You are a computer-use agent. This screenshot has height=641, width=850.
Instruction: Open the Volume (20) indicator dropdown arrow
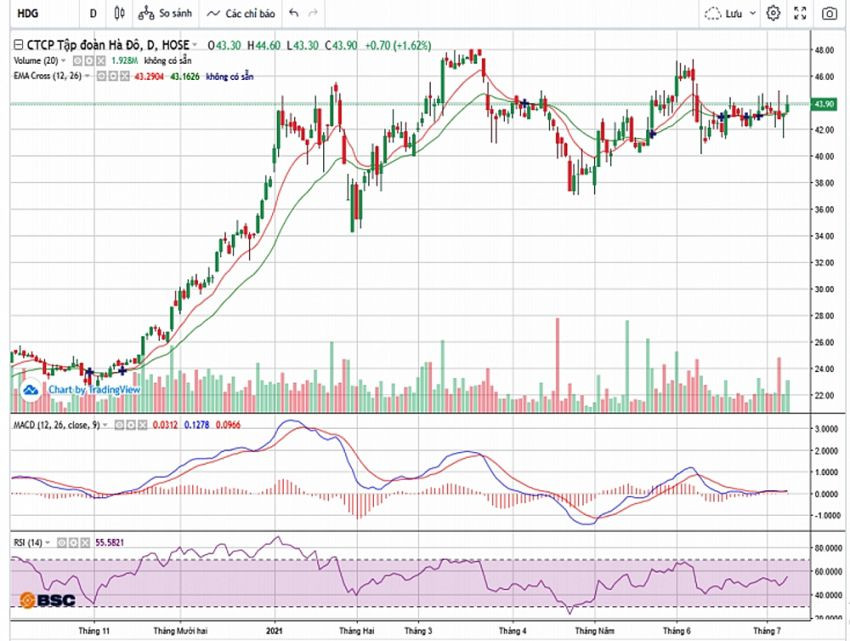pos(63,61)
